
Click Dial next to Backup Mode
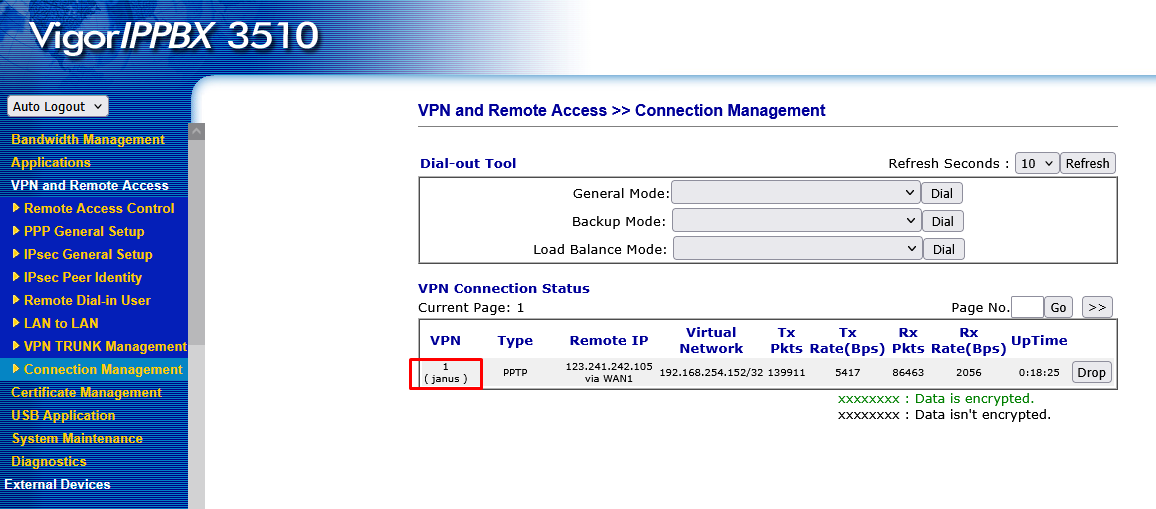click(x=943, y=221)
